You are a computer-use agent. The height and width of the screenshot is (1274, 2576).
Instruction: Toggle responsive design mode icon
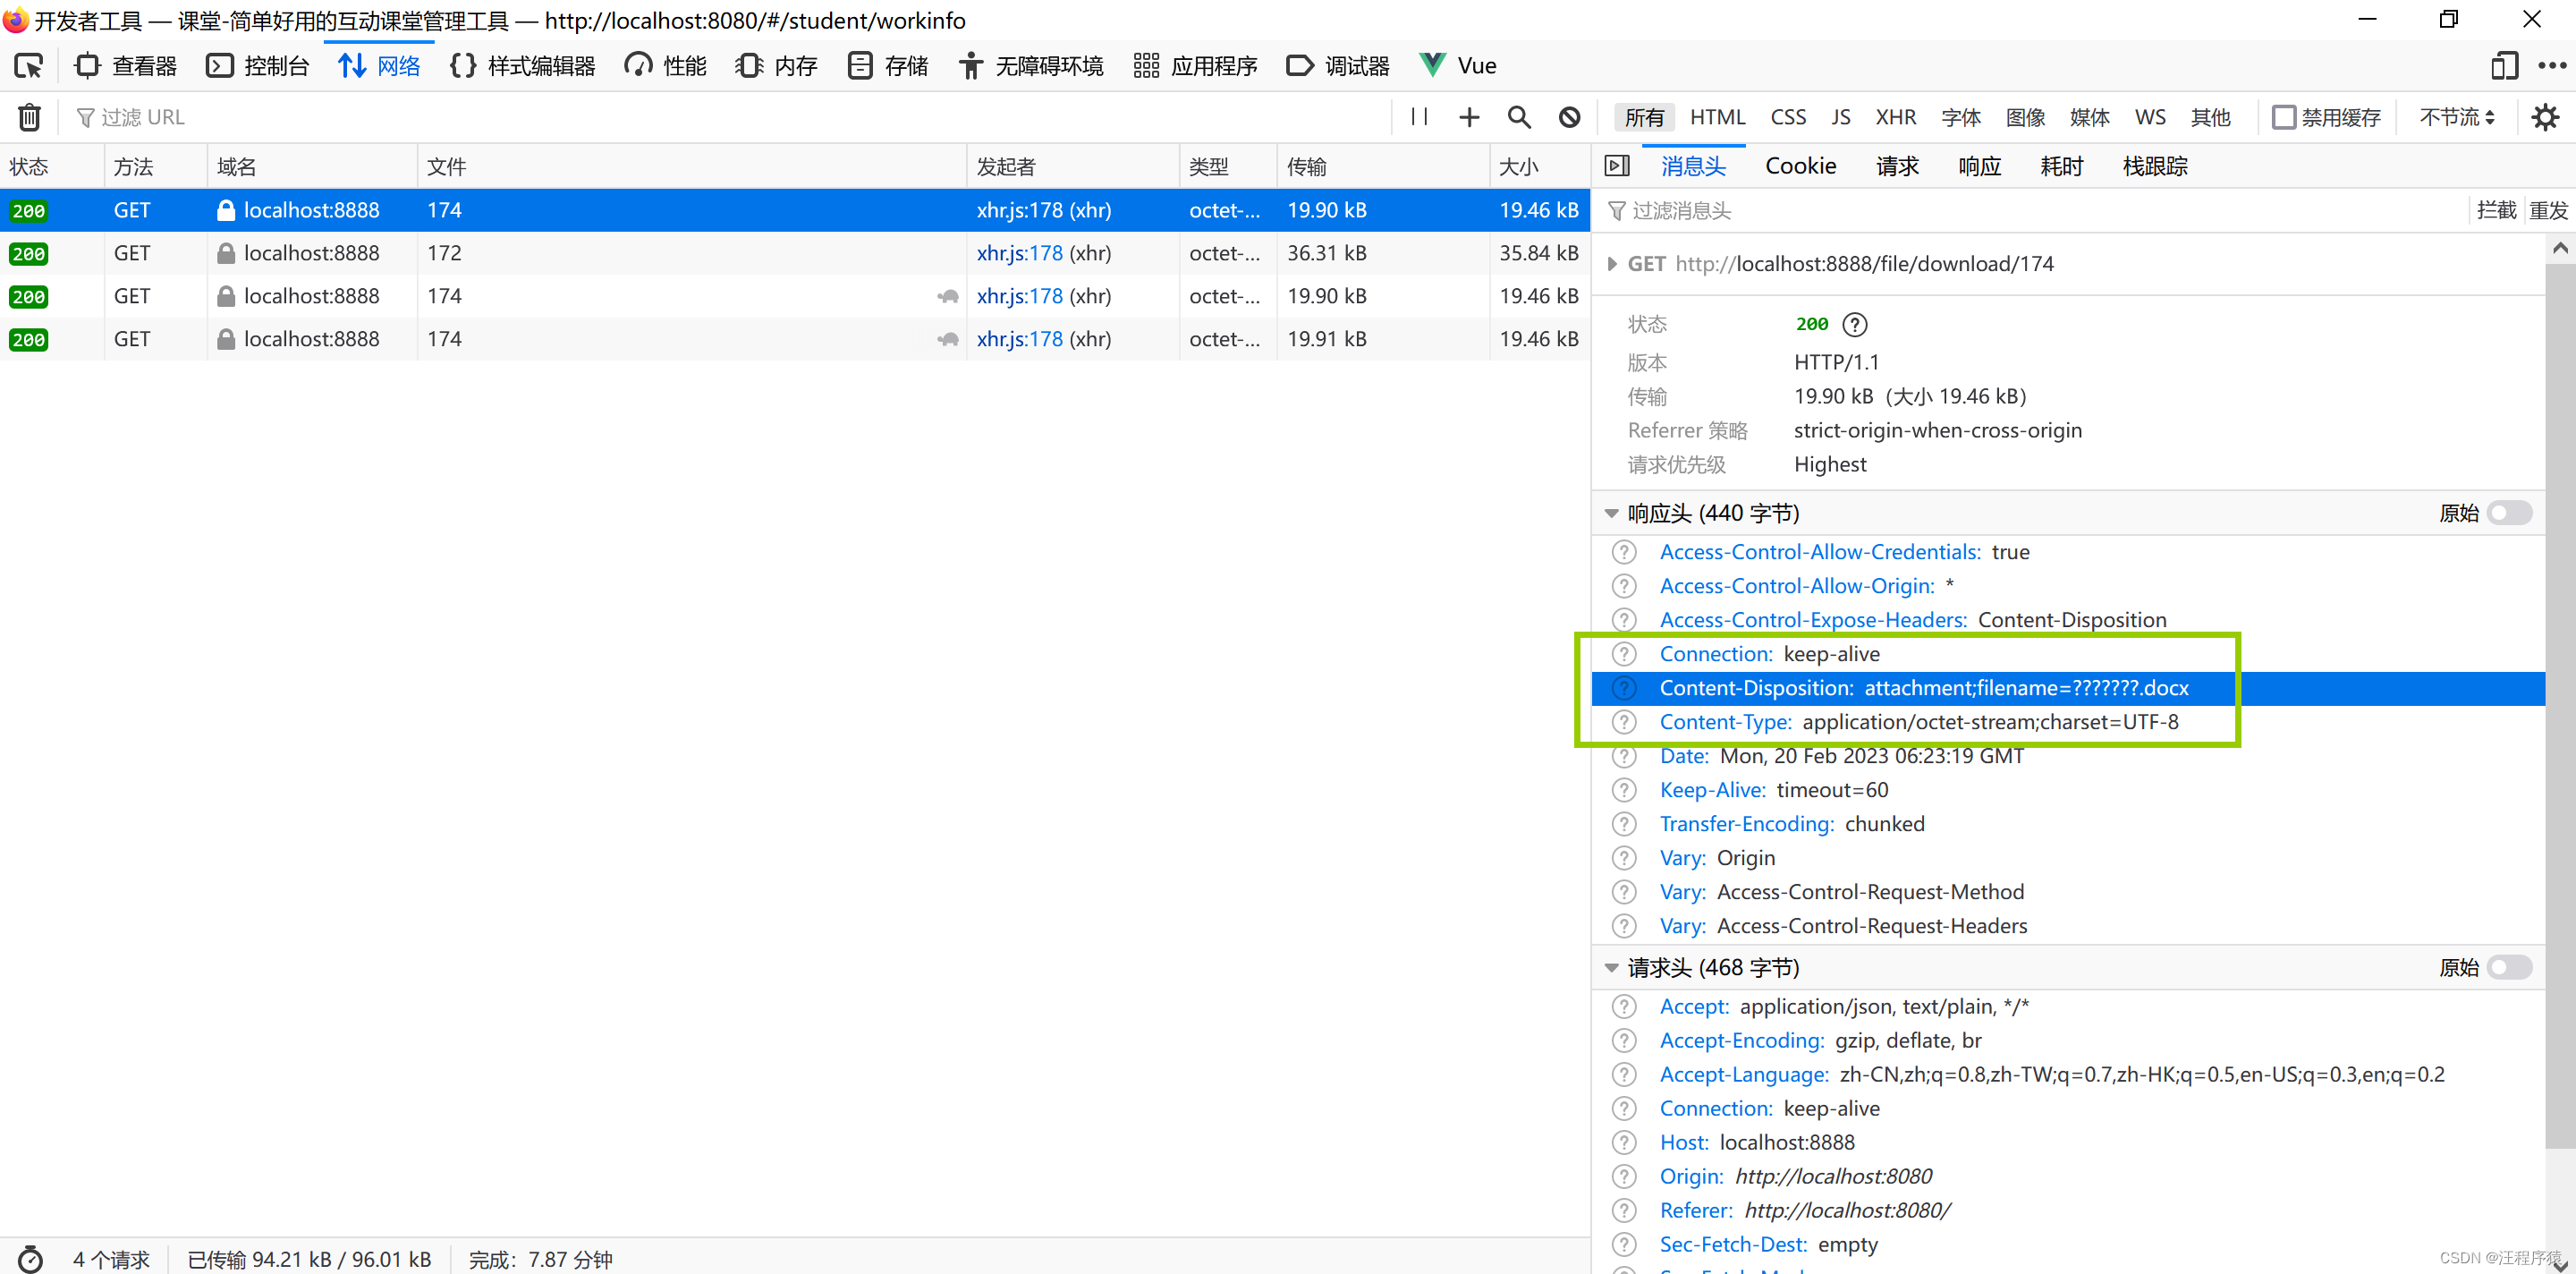click(x=2504, y=66)
